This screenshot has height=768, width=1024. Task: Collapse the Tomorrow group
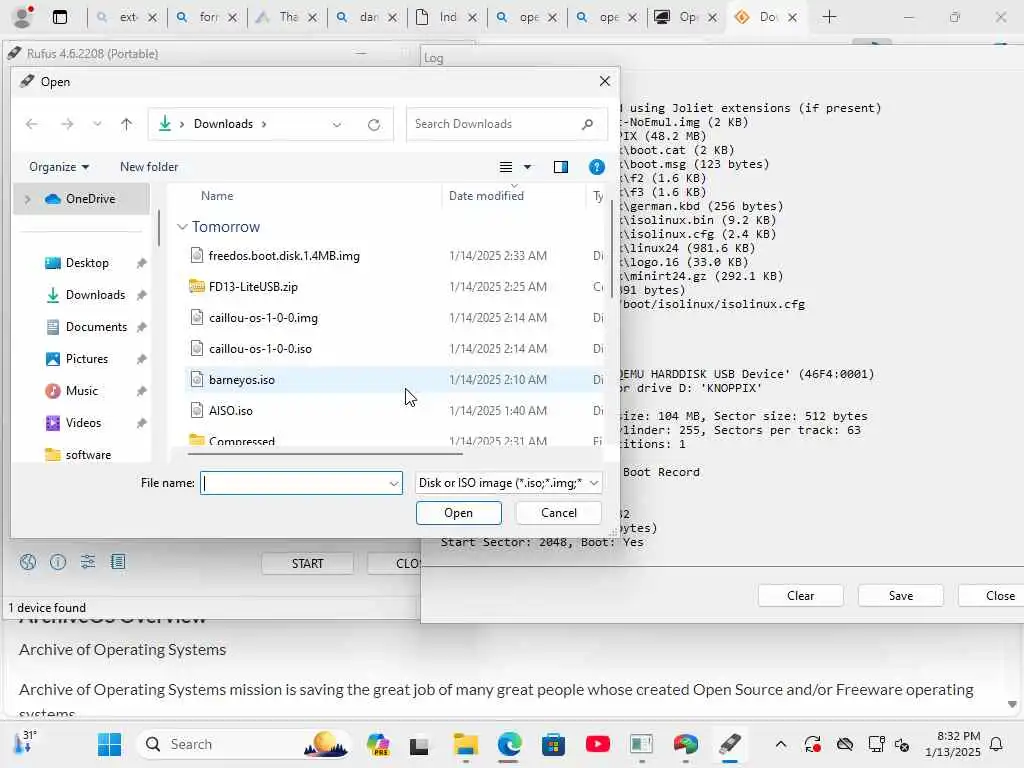182,227
